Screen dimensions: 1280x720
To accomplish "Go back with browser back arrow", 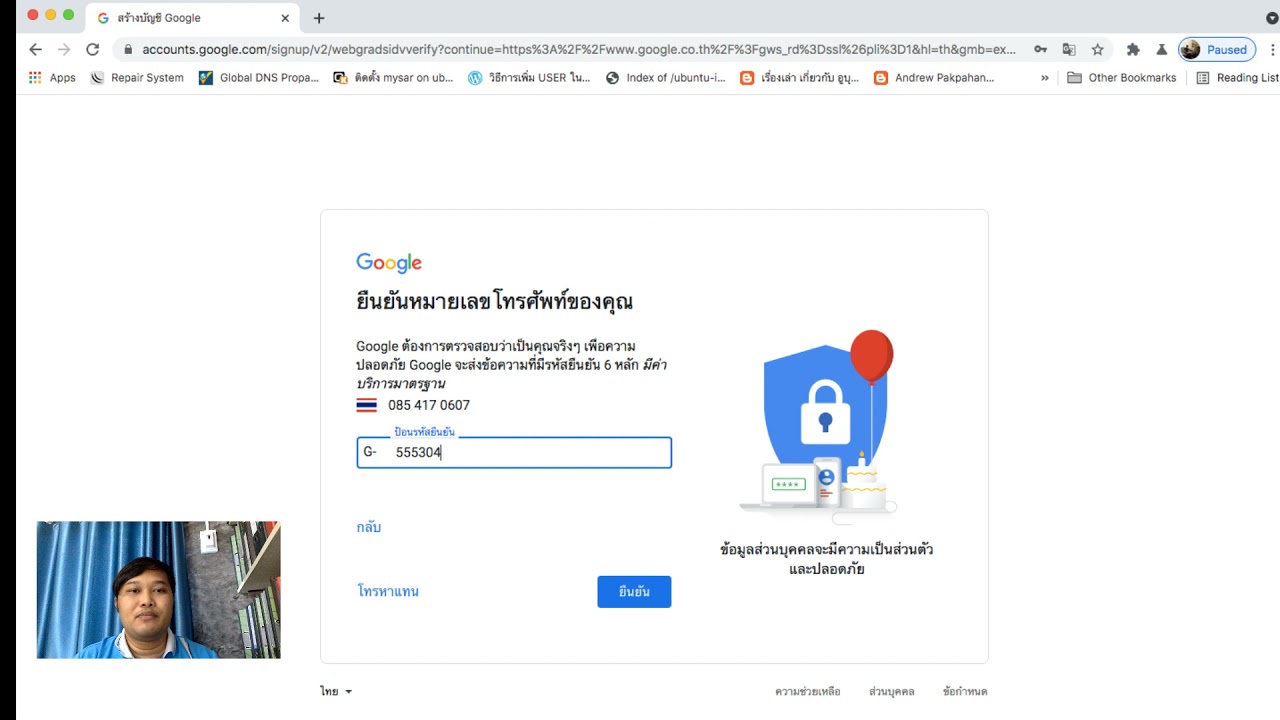I will coord(36,49).
